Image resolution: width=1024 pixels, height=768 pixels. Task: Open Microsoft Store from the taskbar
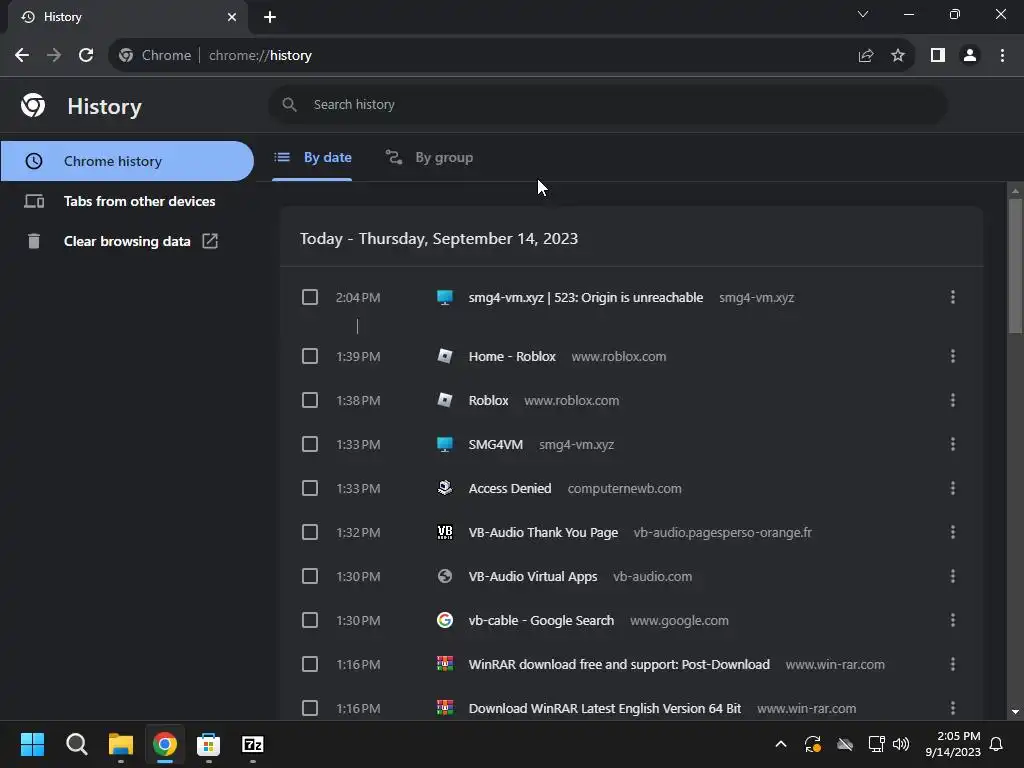tap(208, 744)
